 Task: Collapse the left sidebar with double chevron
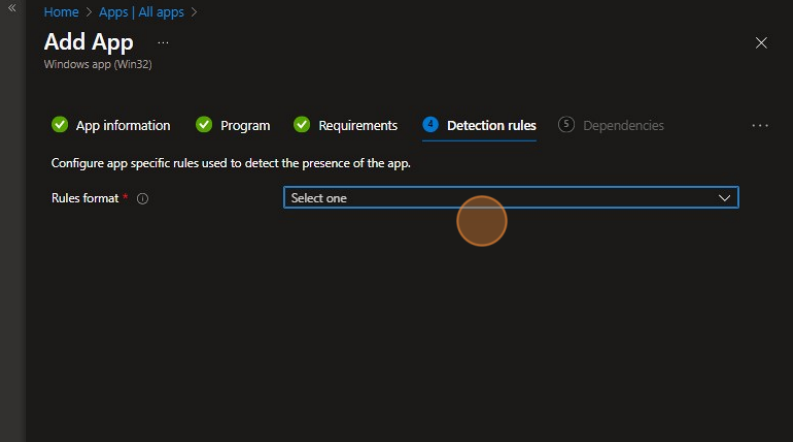click(x=12, y=8)
